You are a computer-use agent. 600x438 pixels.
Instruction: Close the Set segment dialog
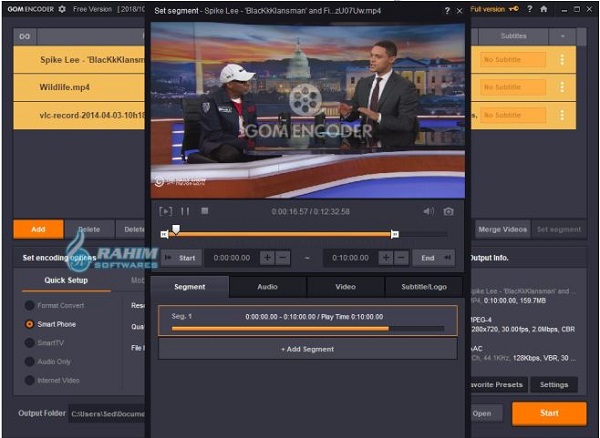(x=460, y=11)
